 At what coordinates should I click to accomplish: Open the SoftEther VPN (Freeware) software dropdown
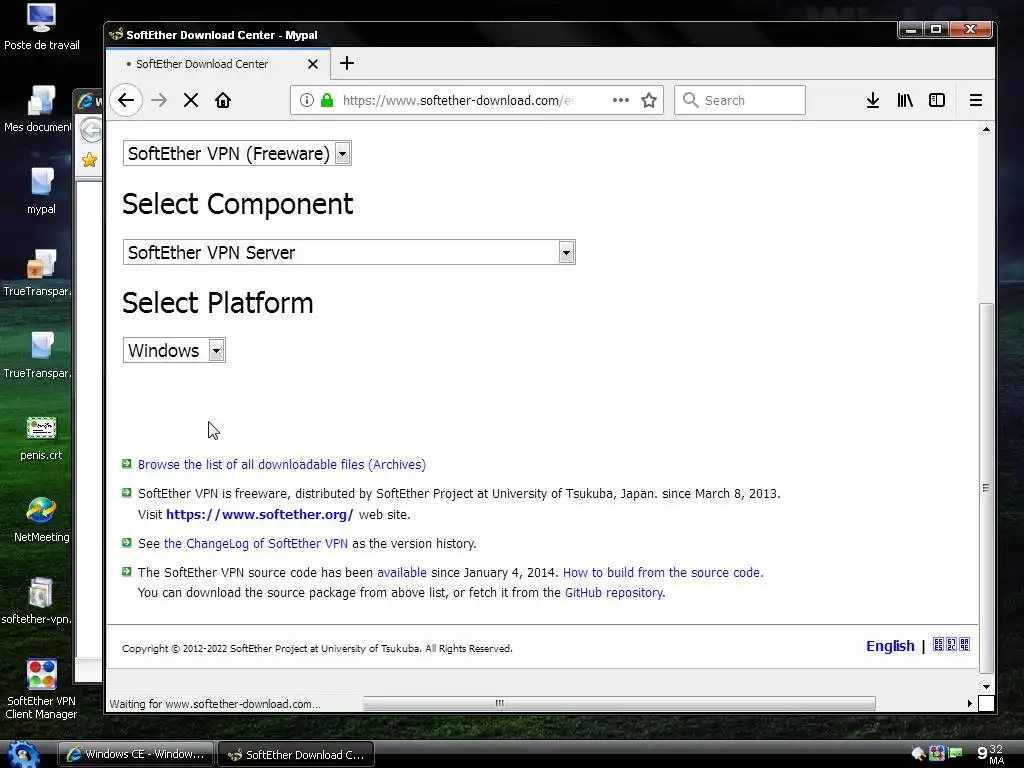pyautogui.click(x=237, y=153)
